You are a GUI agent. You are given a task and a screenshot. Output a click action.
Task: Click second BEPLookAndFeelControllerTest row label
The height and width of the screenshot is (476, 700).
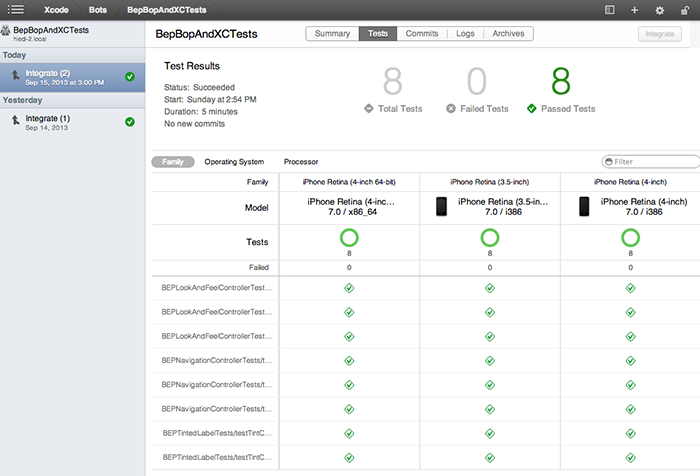click(217, 312)
